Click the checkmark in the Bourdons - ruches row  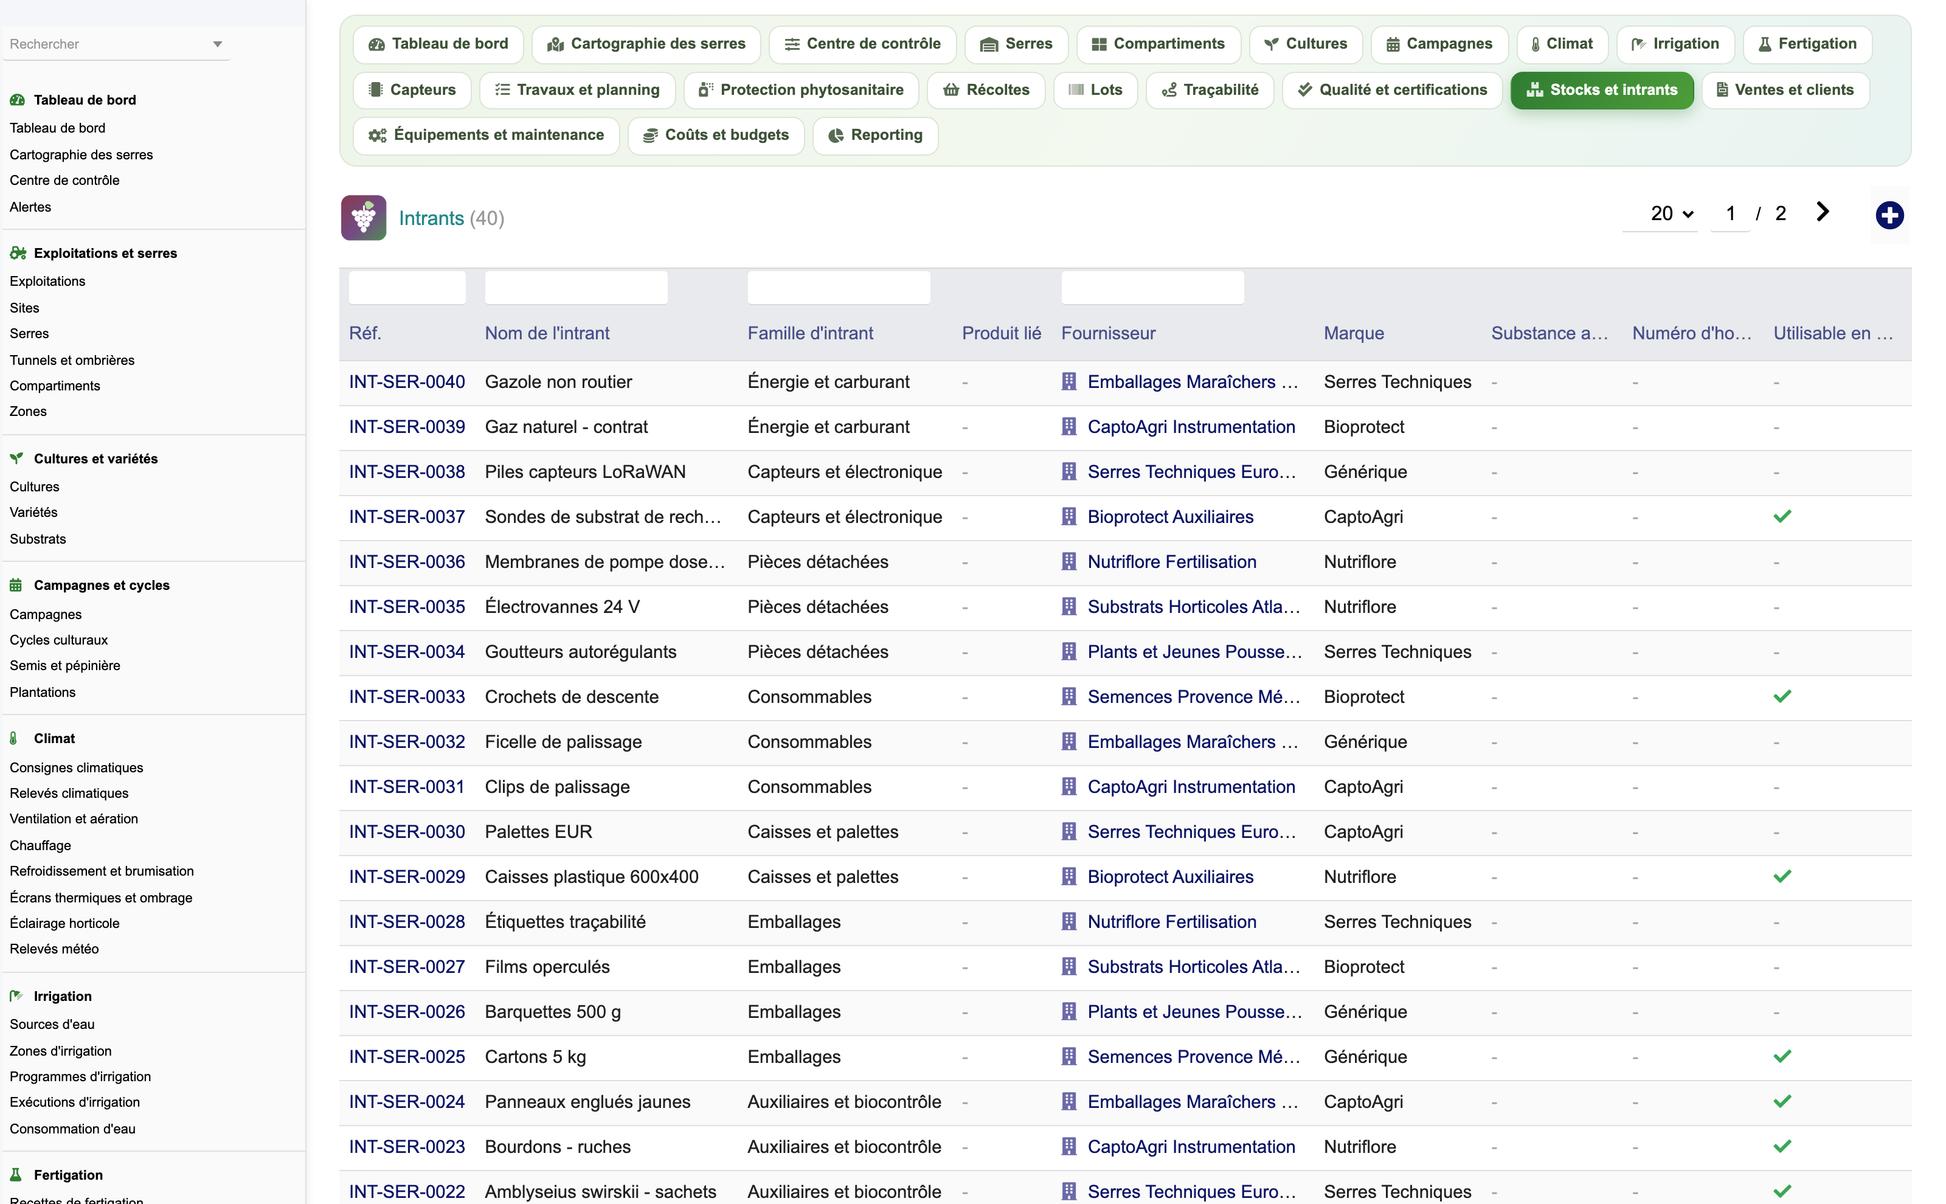coord(1782,1147)
